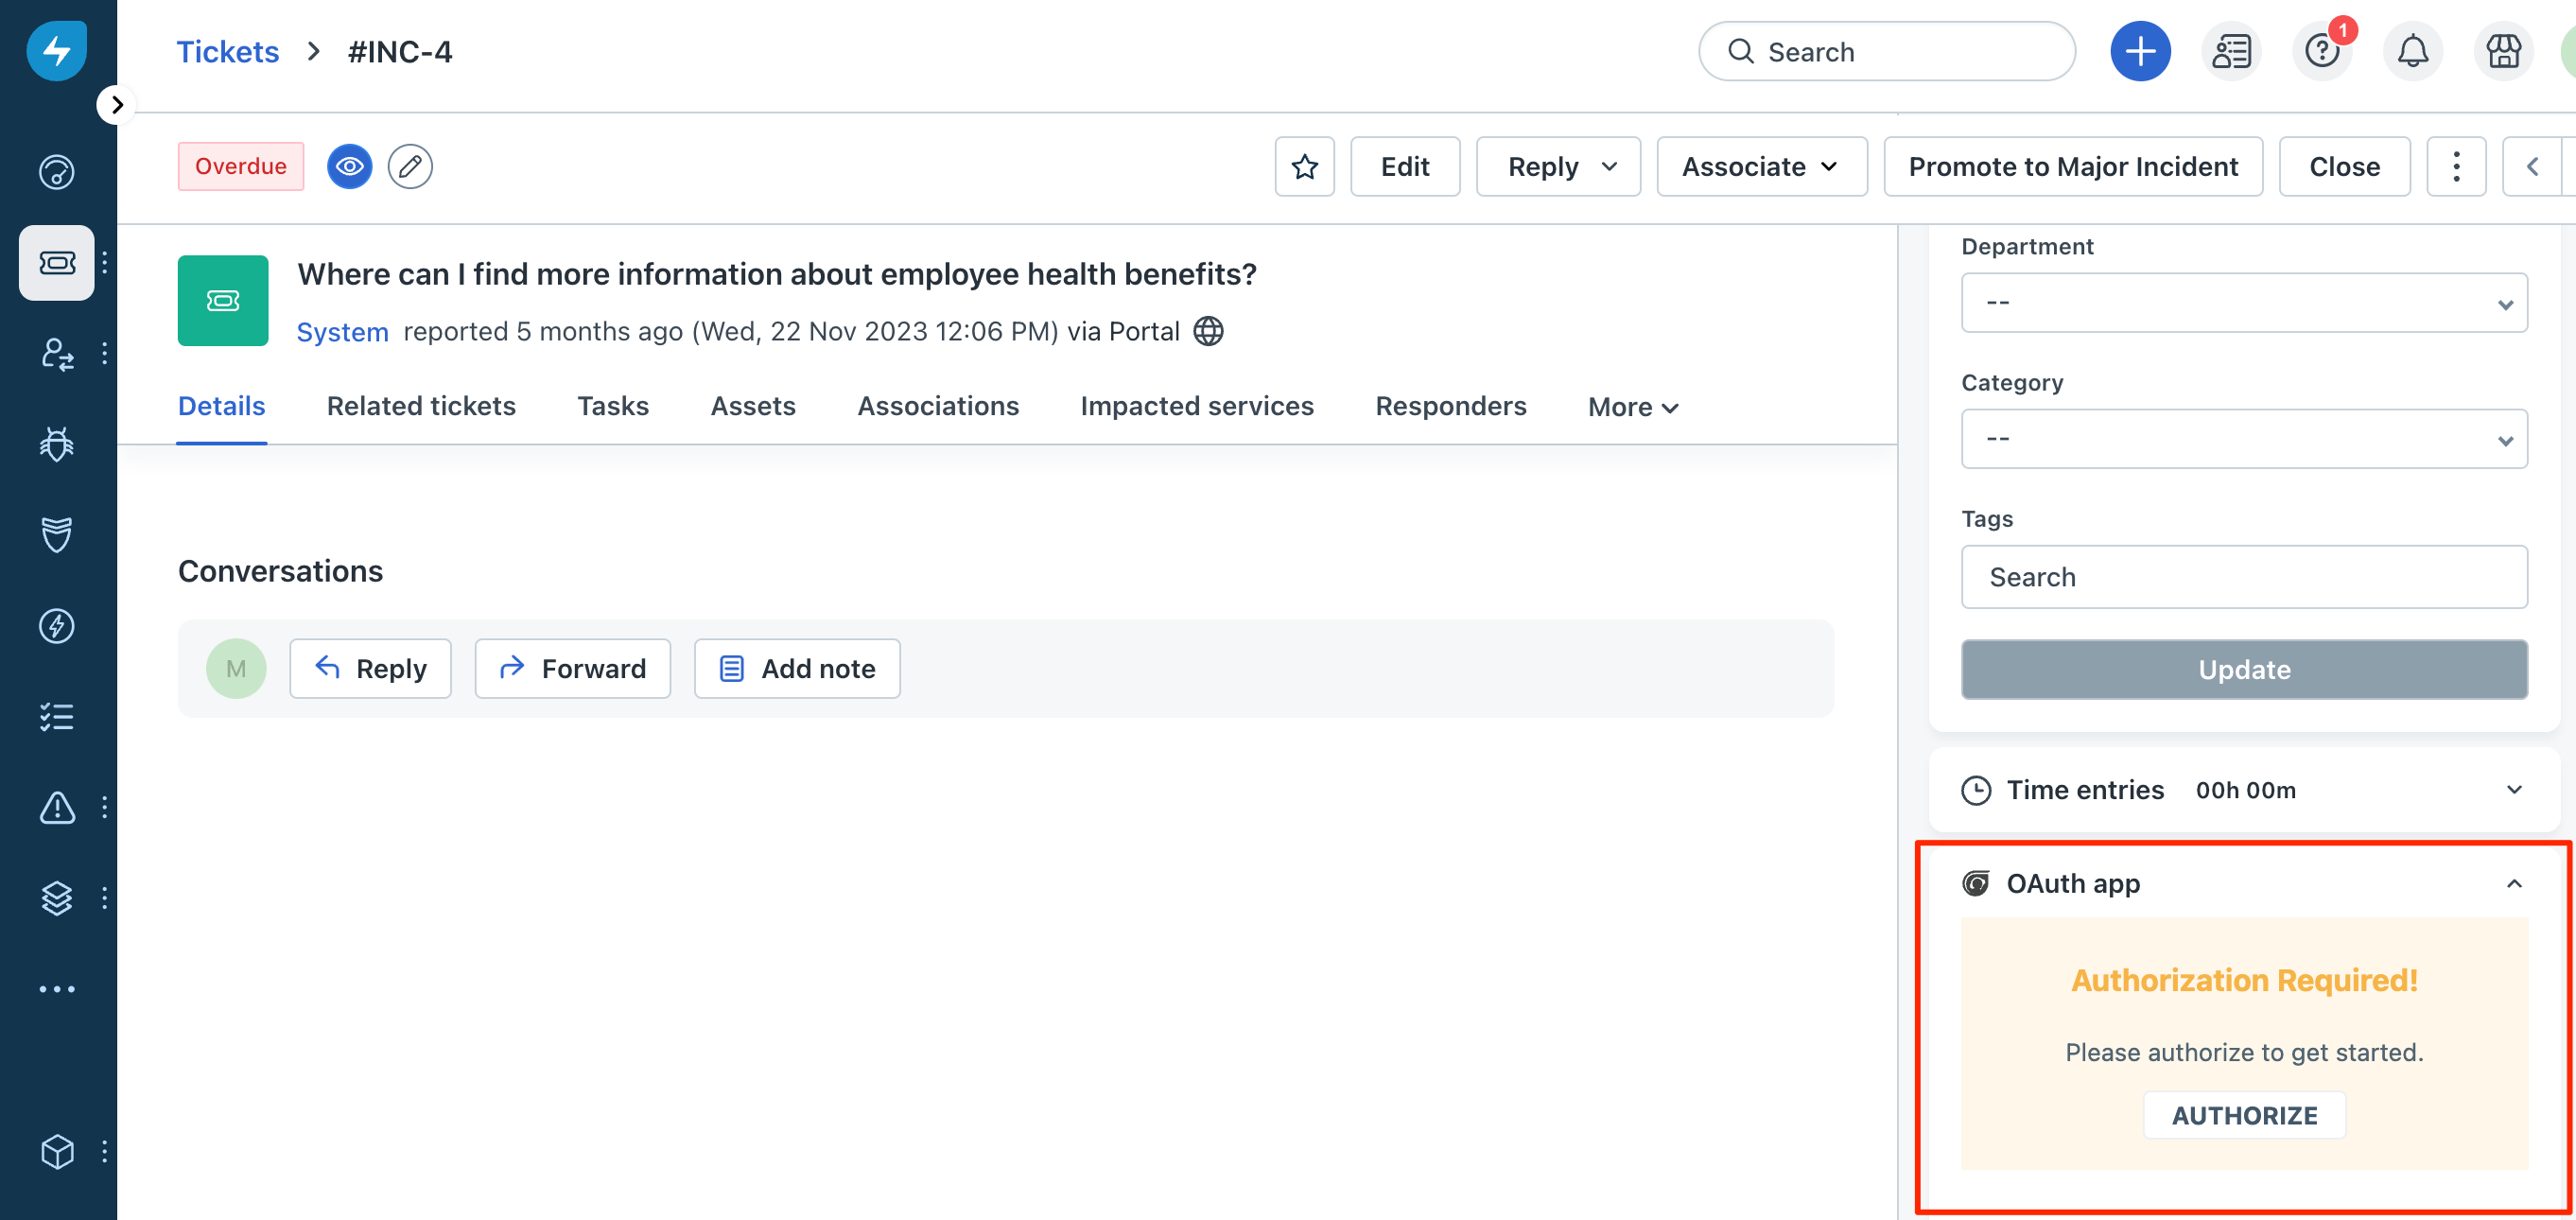Expand the Department dropdown
Viewport: 2576px width, 1220px height.
coord(2244,302)
